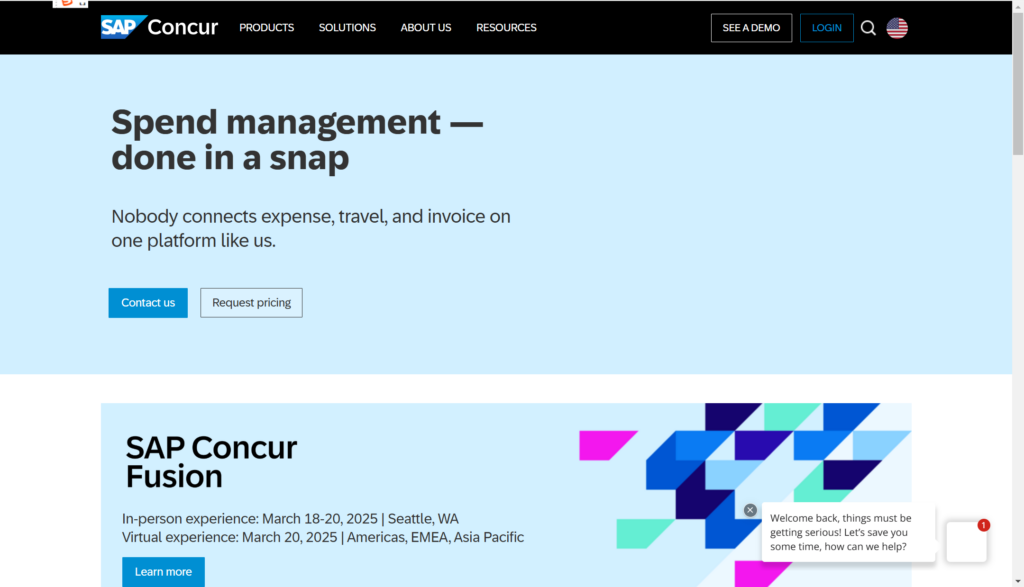Expand the Products menu

[x=266, y=28]
